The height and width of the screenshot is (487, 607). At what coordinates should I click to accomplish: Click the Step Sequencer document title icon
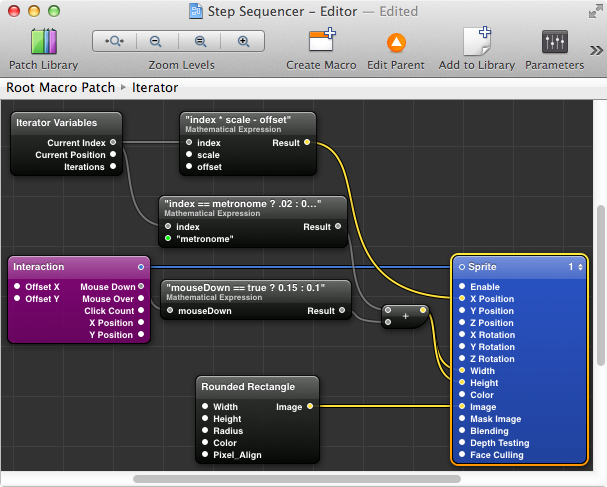point(195,11)
